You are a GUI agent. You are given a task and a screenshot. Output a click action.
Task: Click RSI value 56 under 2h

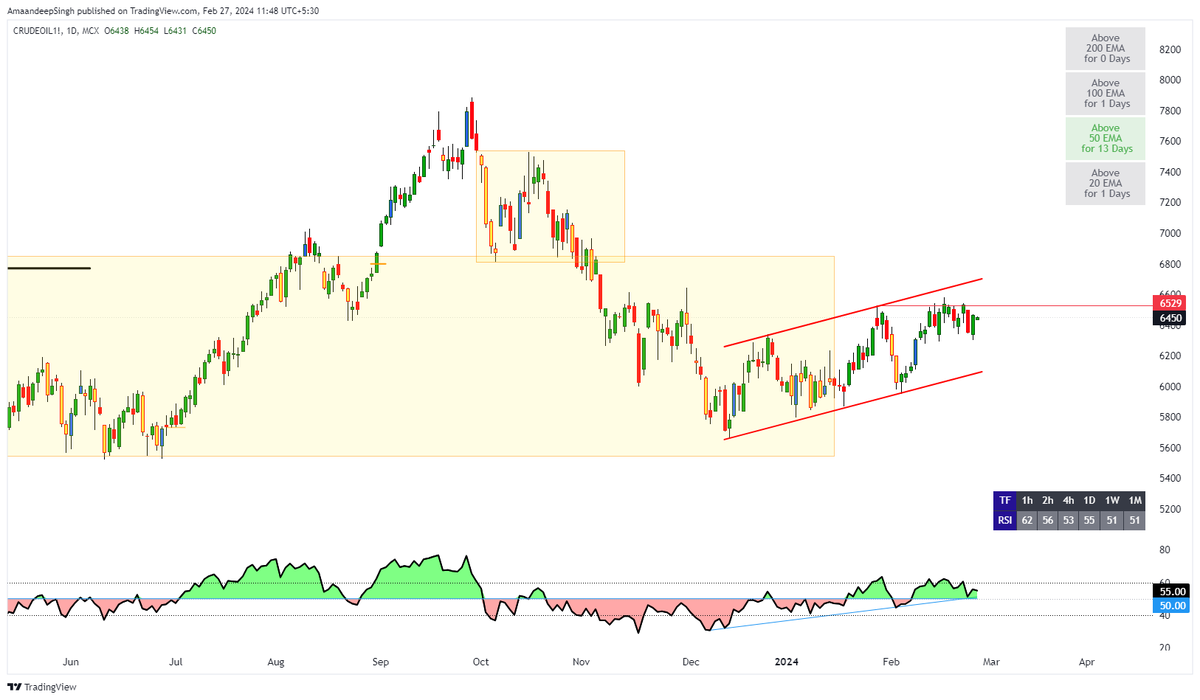point(1048,520)
